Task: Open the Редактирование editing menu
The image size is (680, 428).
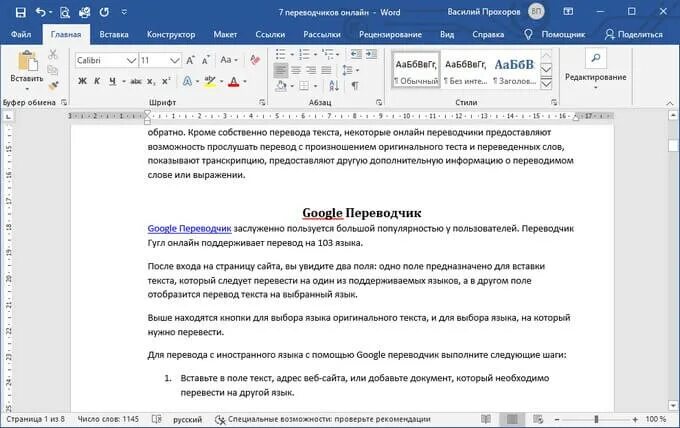Action: coord(595,69)
